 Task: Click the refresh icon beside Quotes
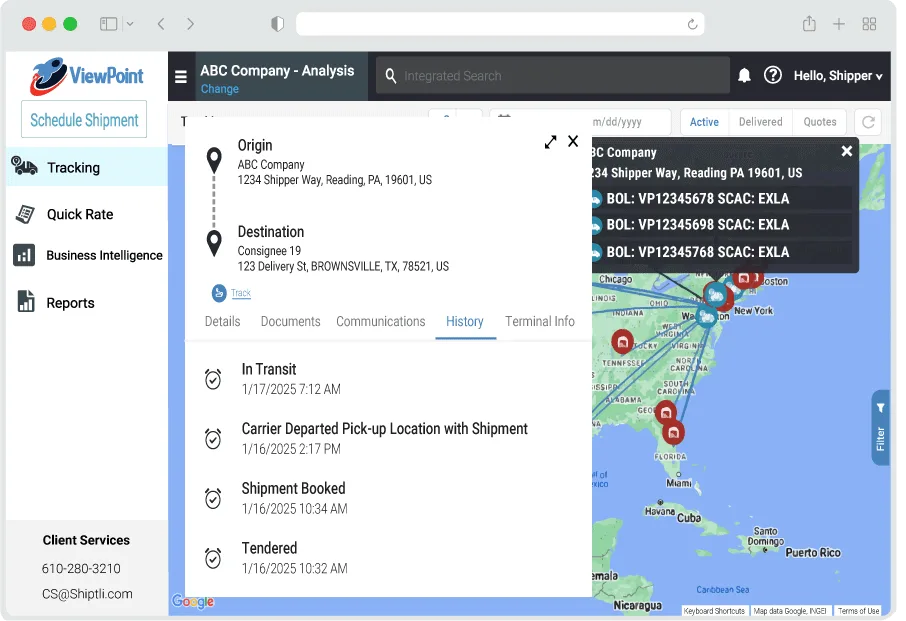pos(868,122)
